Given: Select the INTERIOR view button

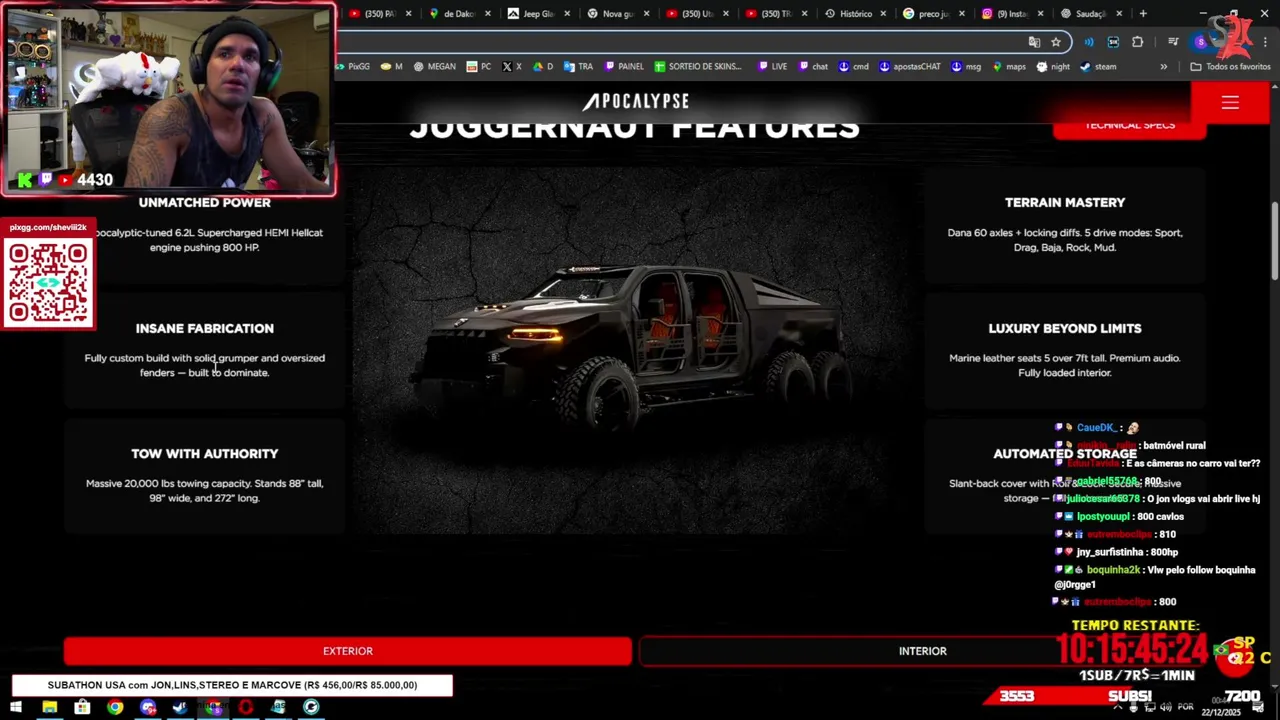Looking at the screenshot, I should [x=922, y=651].
